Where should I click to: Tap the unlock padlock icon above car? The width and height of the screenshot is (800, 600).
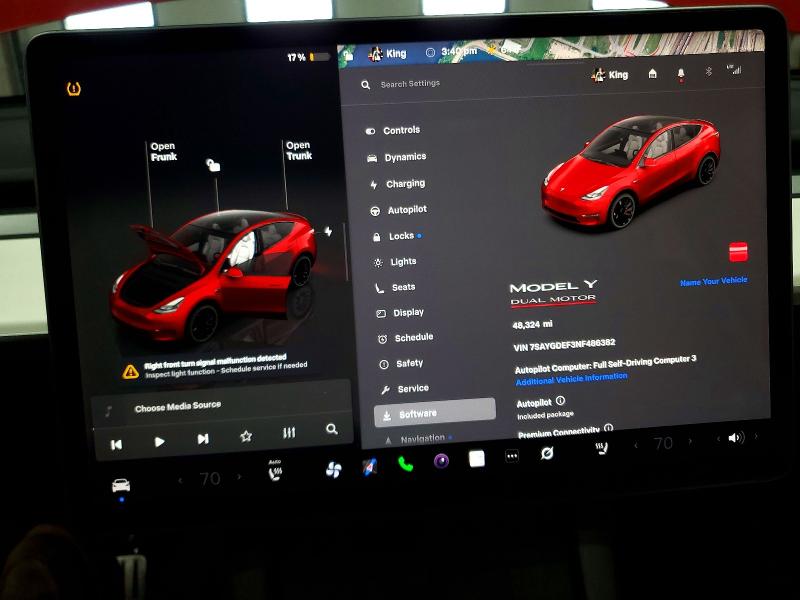tap(213, 165)
